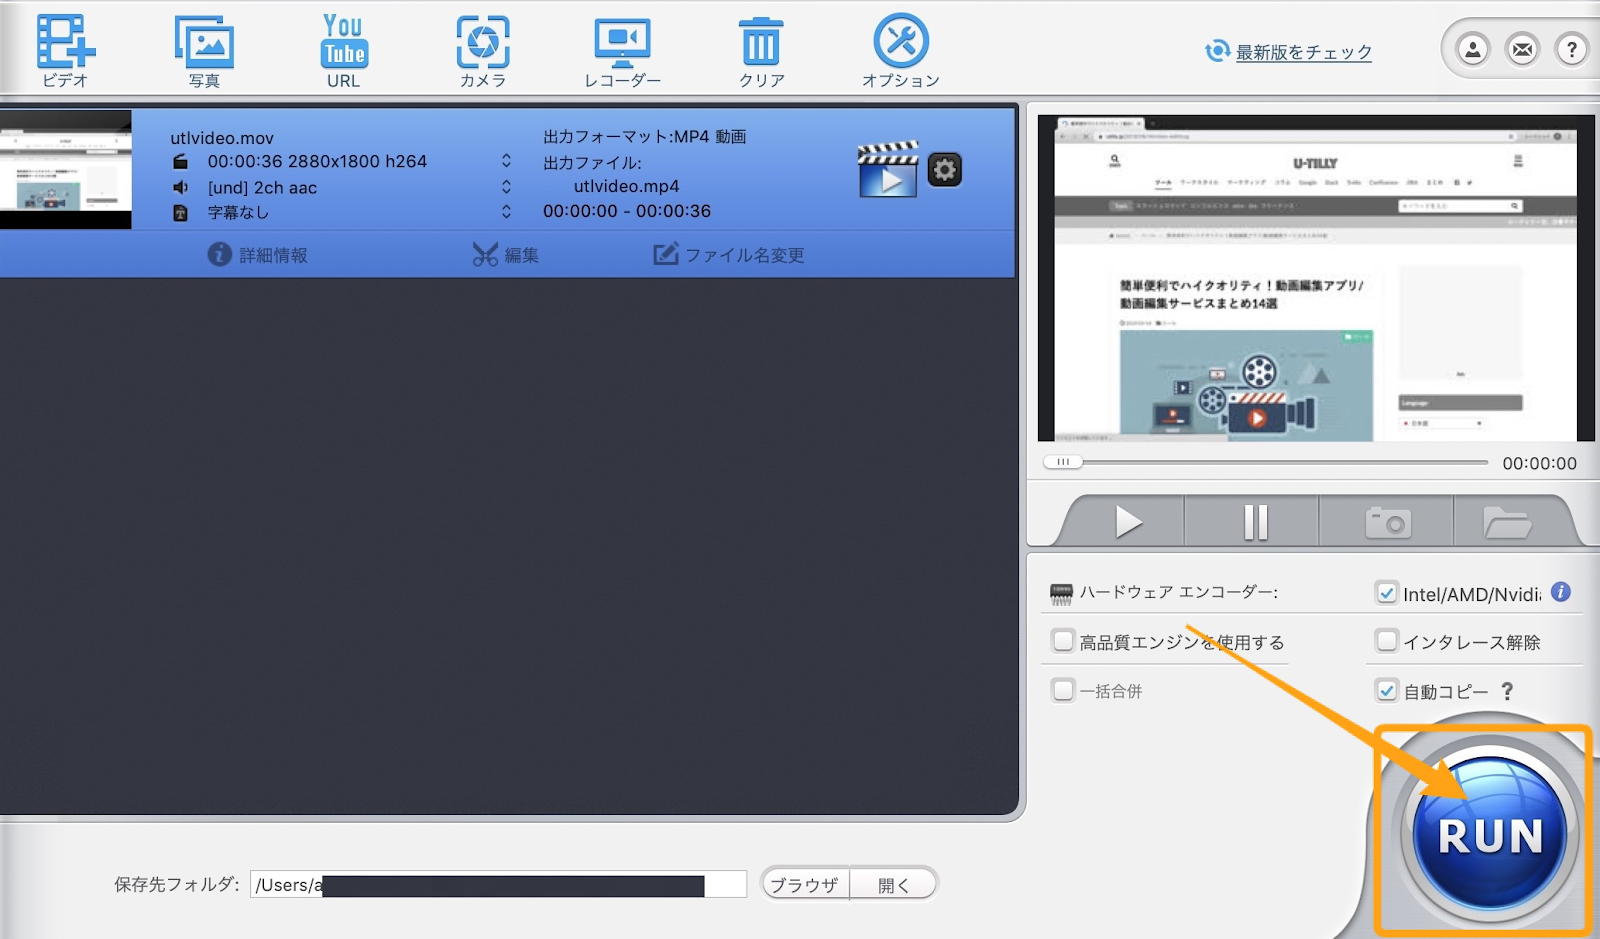Click the 開く open folder button

pos(894,885)
